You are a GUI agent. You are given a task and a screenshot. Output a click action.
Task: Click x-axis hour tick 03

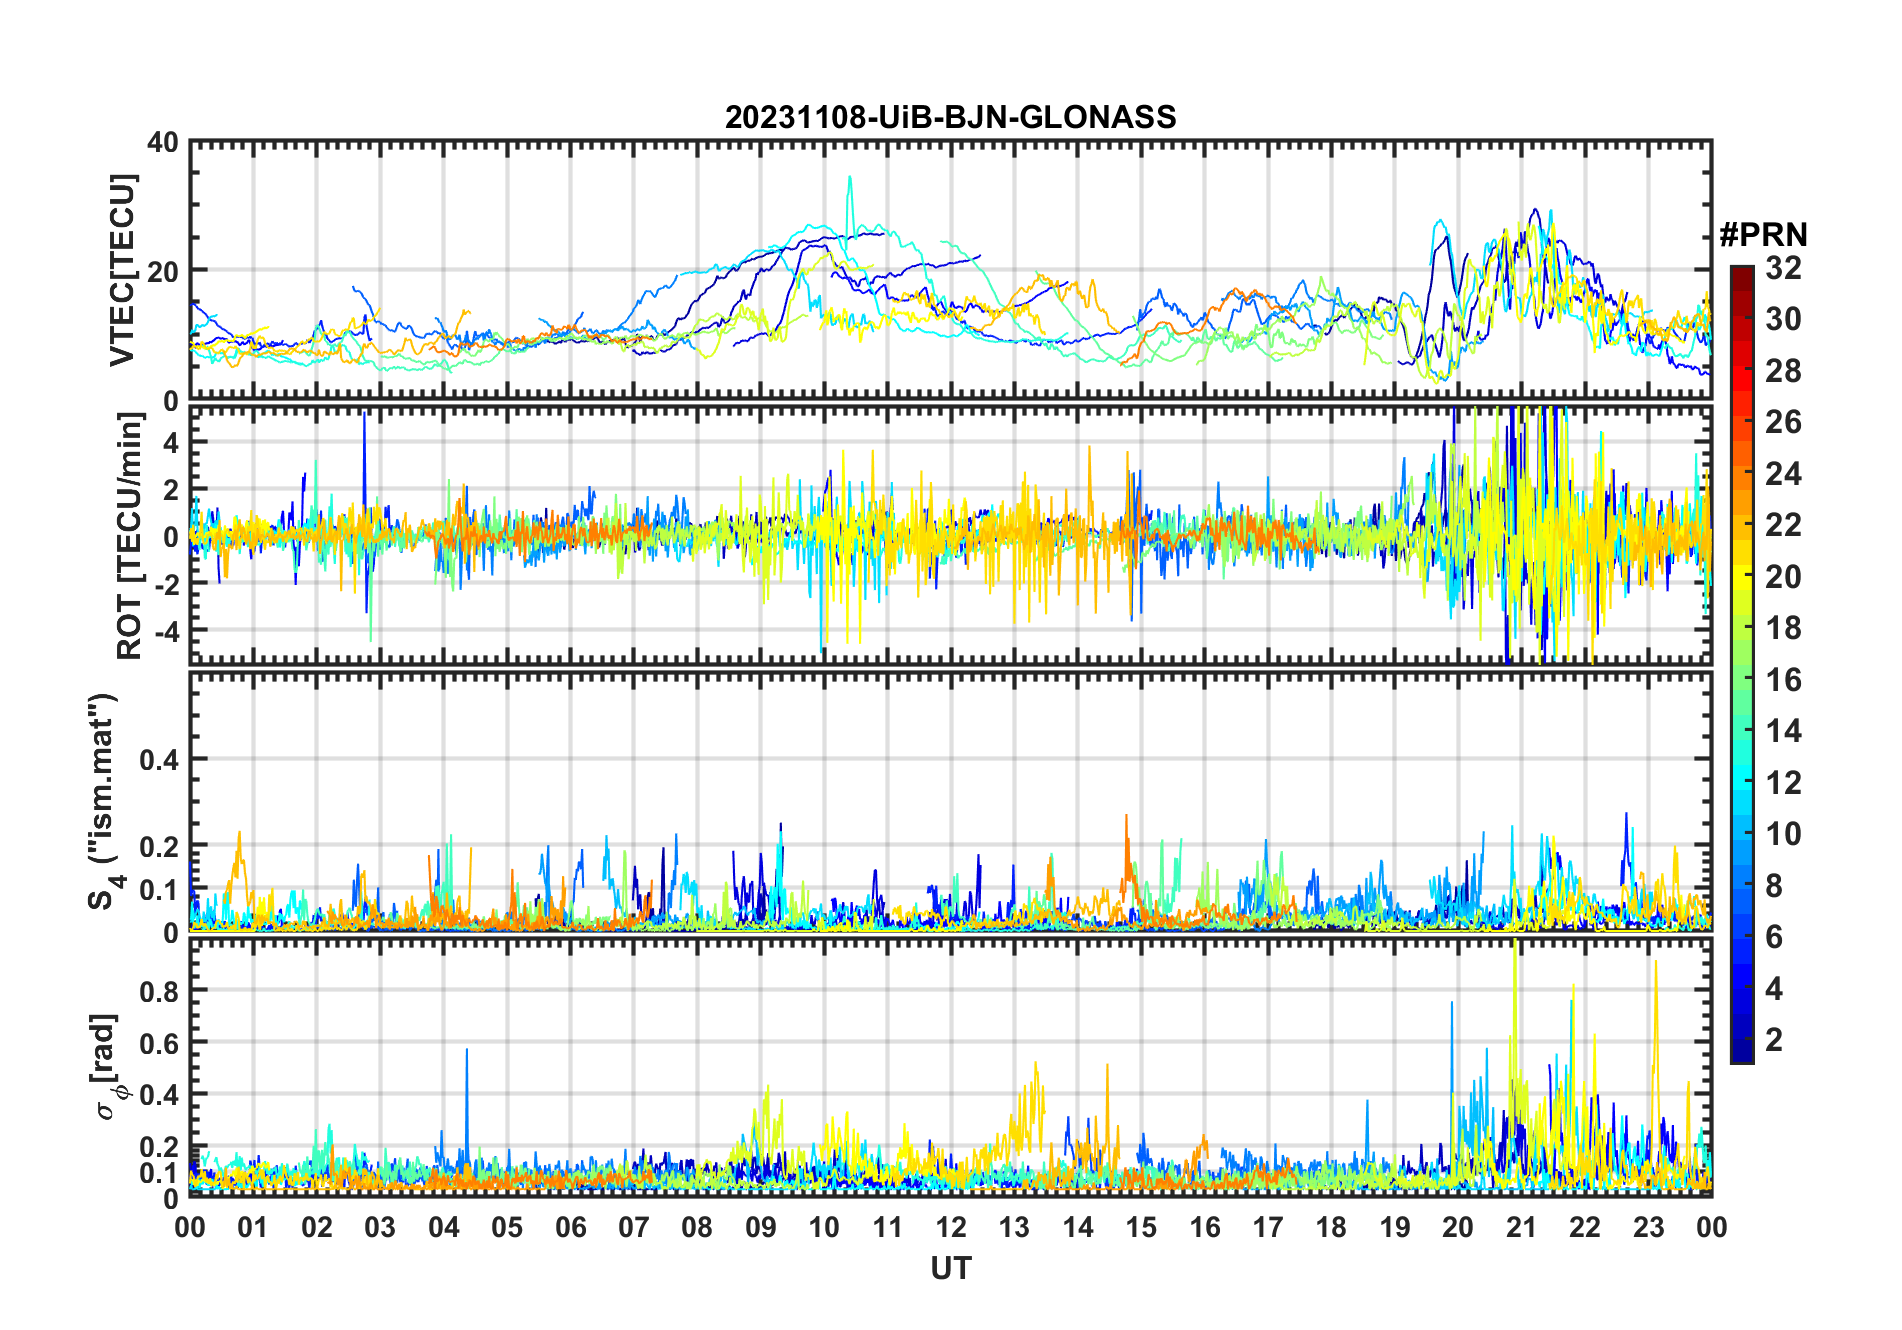pos(380,1227)
